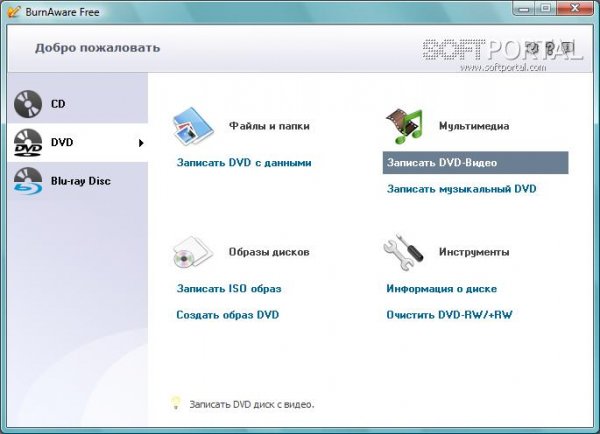This screenshot has height=434, width=600.
Task: Click the Инструменты heading text
Action: [474, 252]
